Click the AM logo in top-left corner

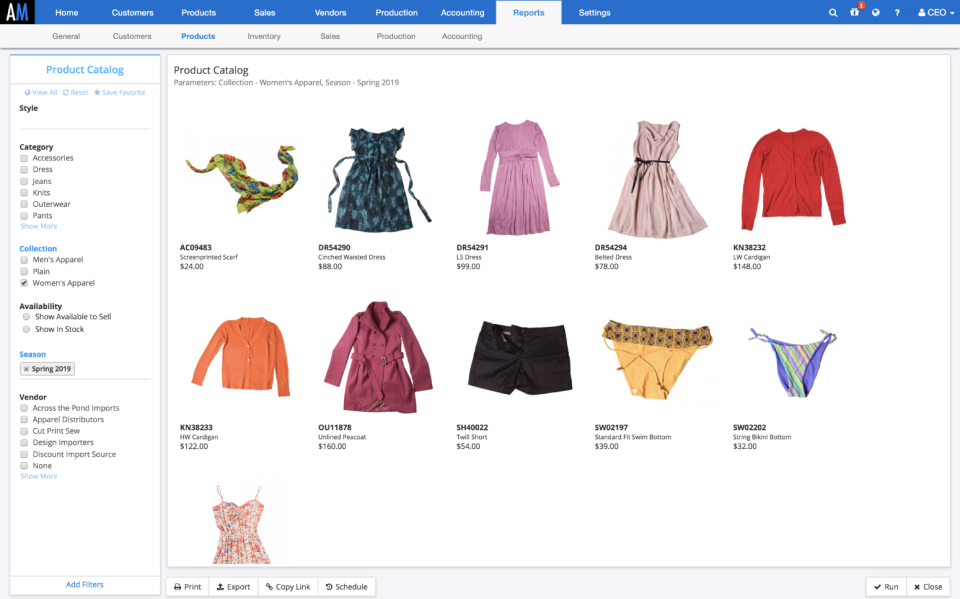17,12
